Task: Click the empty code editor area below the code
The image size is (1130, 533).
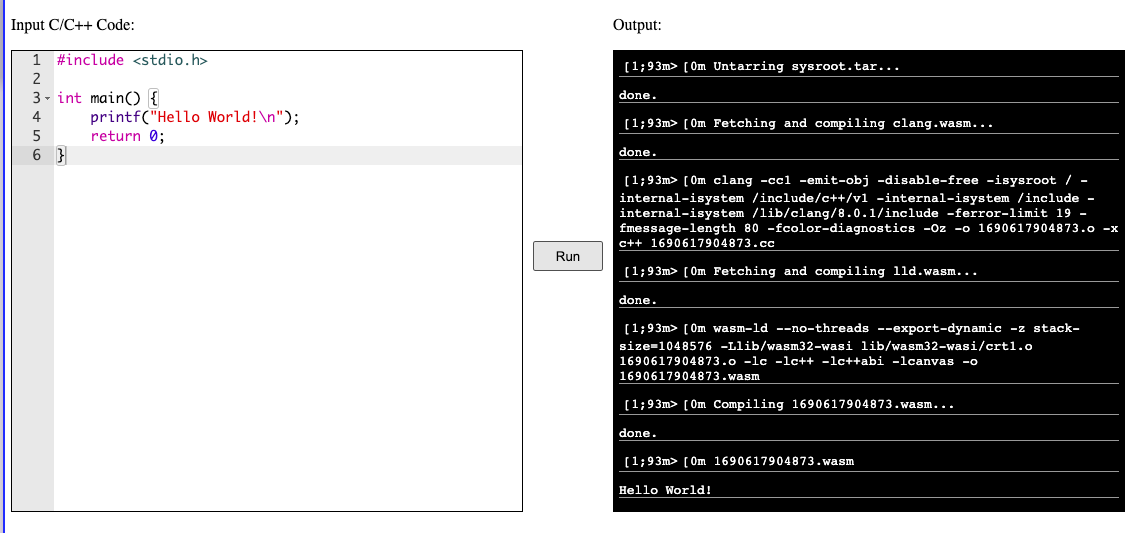Action: 287,339
